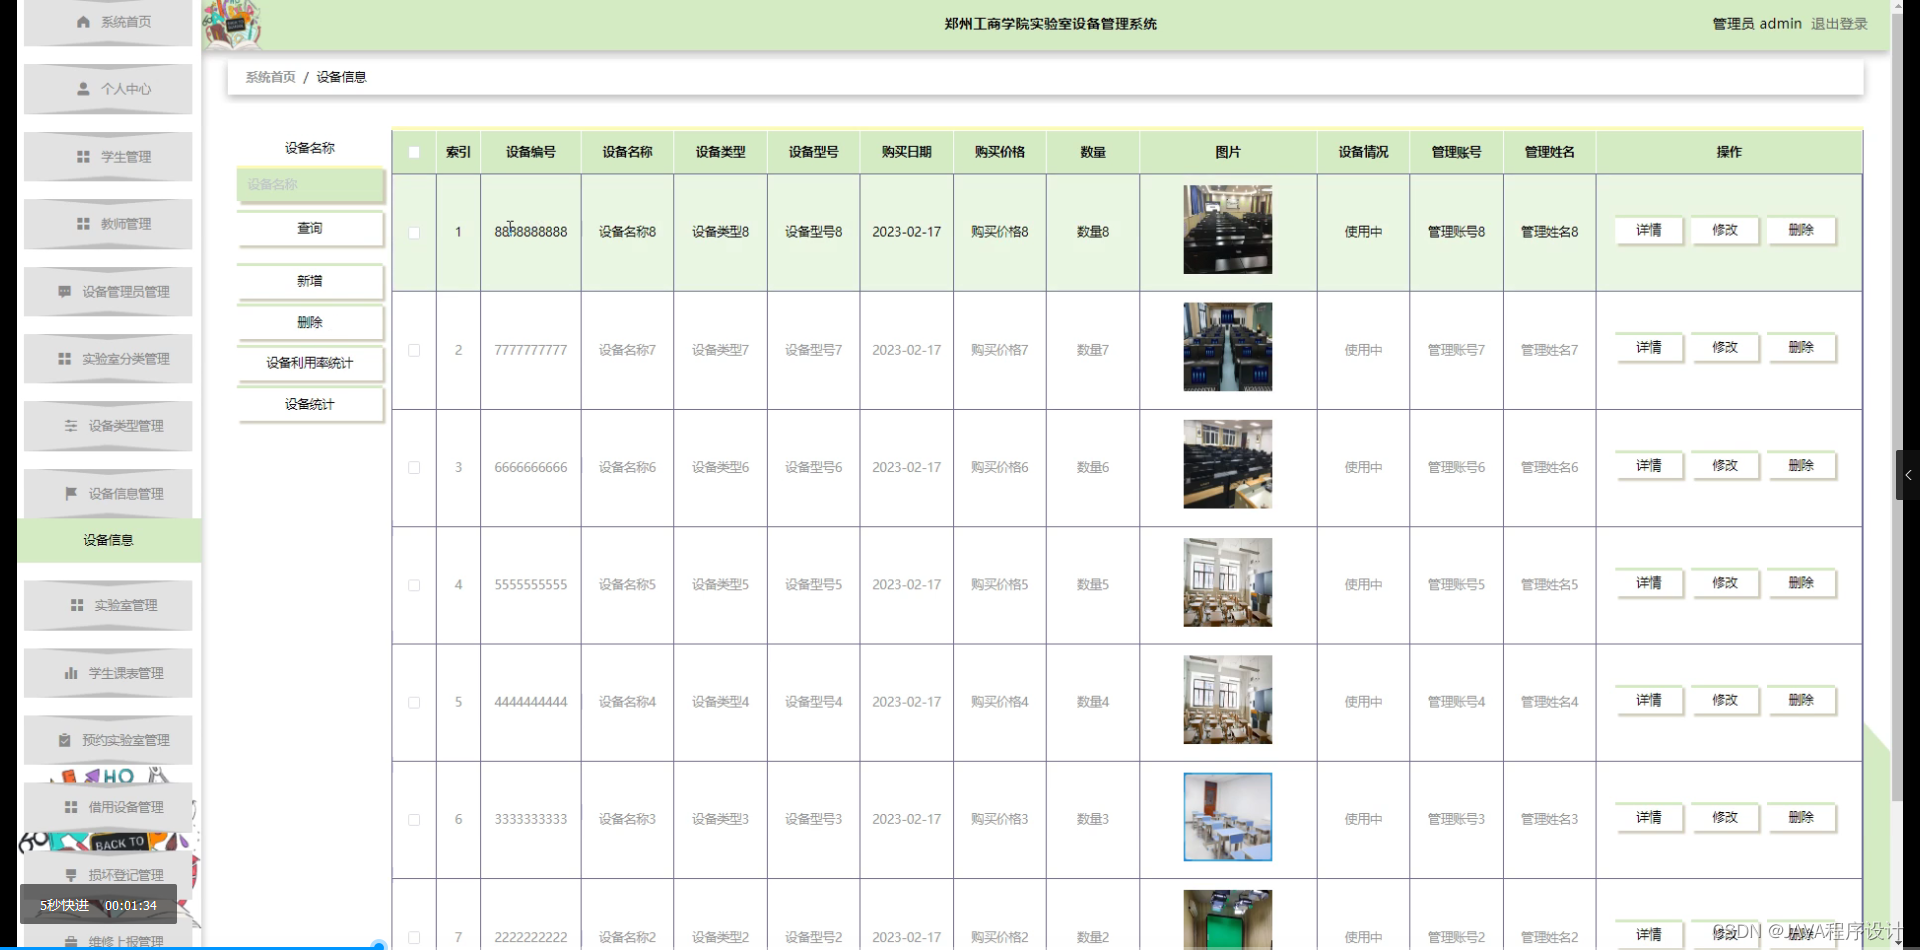Click 修改 for row 设备名称8

(x=1725, y=230)
